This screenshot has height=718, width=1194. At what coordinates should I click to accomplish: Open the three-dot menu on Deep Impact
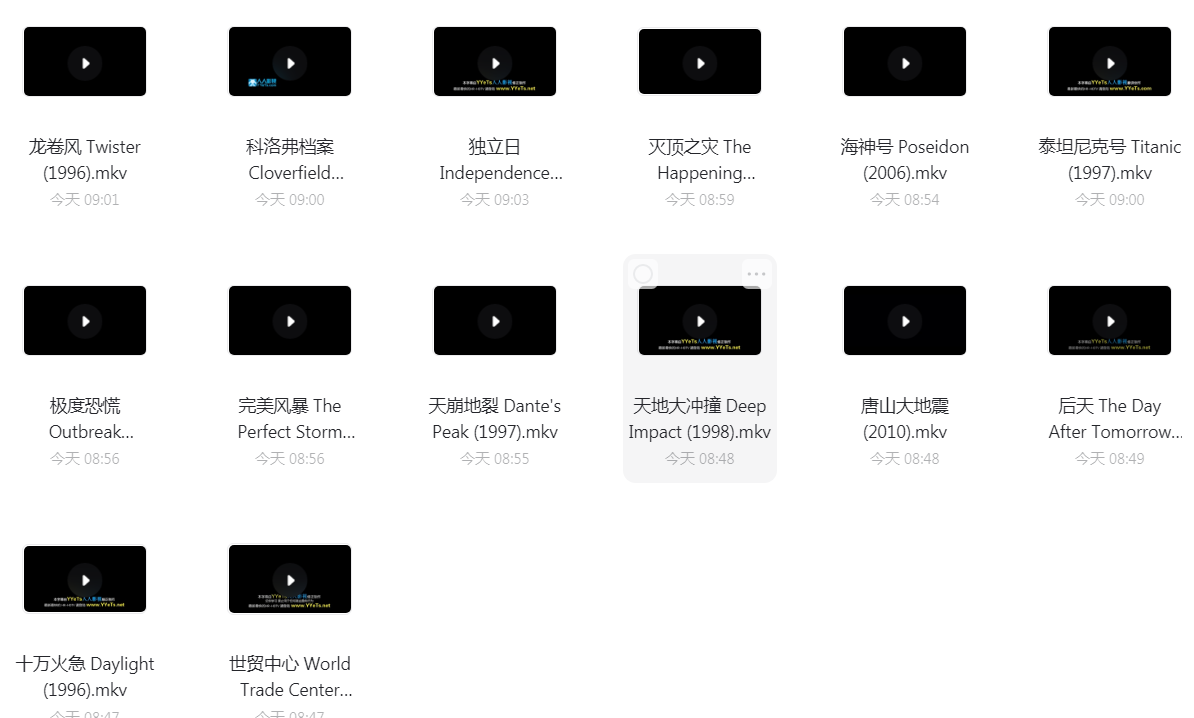(x=756, y=274)
